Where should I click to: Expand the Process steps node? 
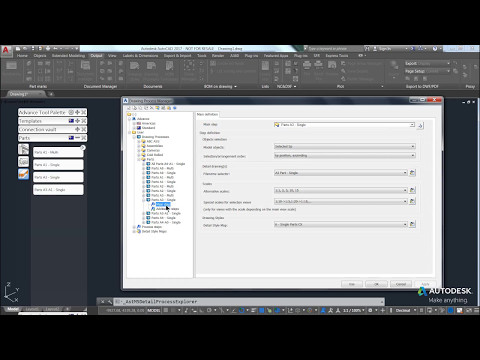click(x=134, y=227)
